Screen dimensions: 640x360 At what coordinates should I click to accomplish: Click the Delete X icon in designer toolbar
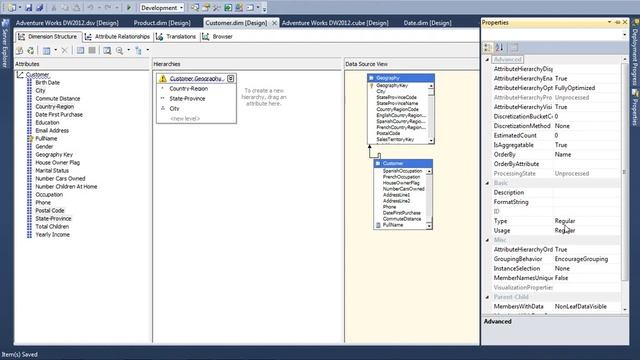click(64, 51)
